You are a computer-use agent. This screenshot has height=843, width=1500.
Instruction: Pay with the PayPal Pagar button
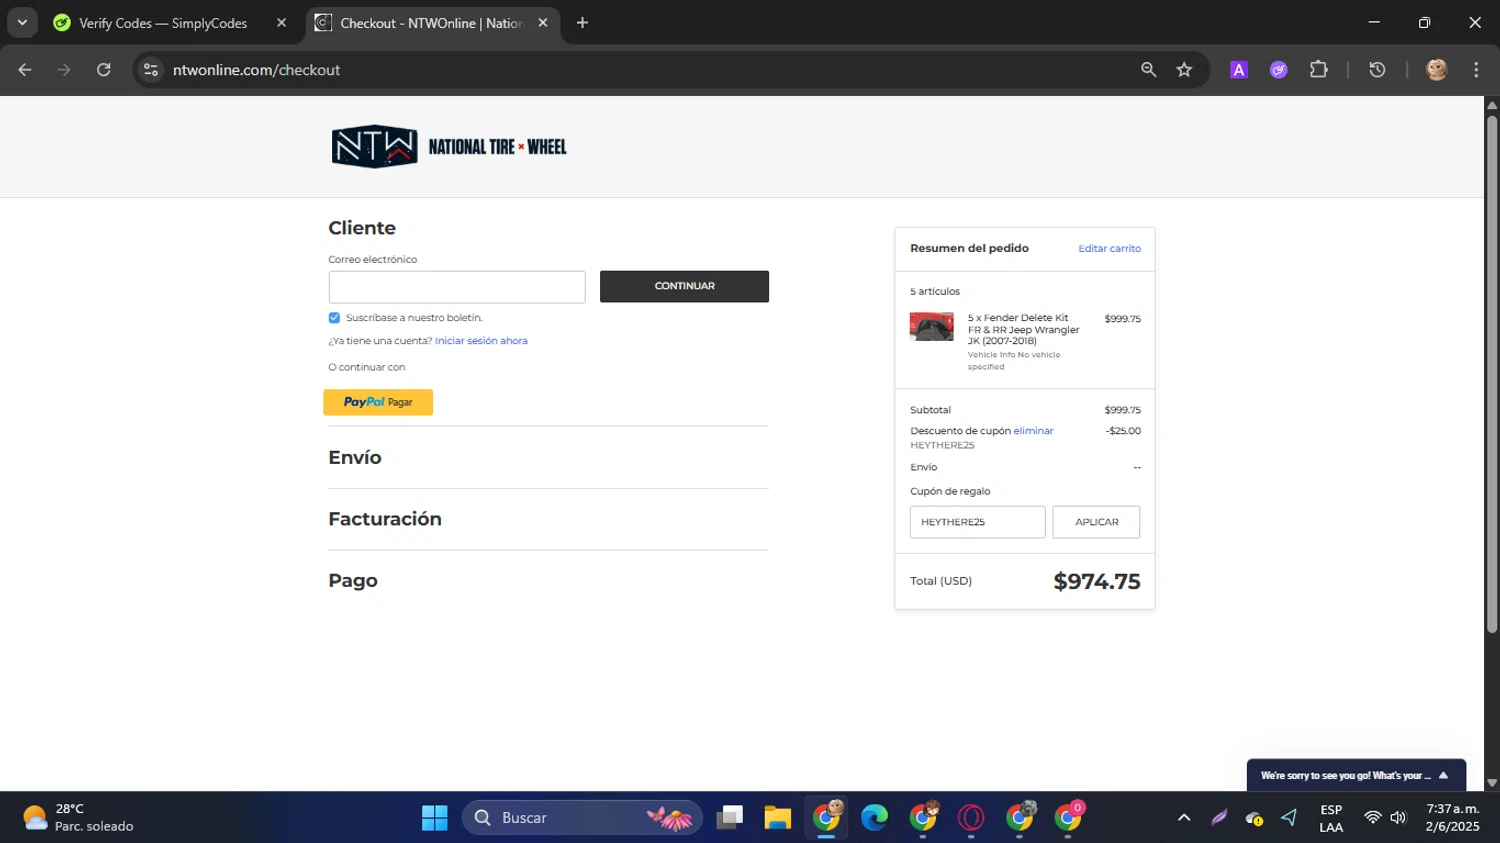[x=378, y=402]
